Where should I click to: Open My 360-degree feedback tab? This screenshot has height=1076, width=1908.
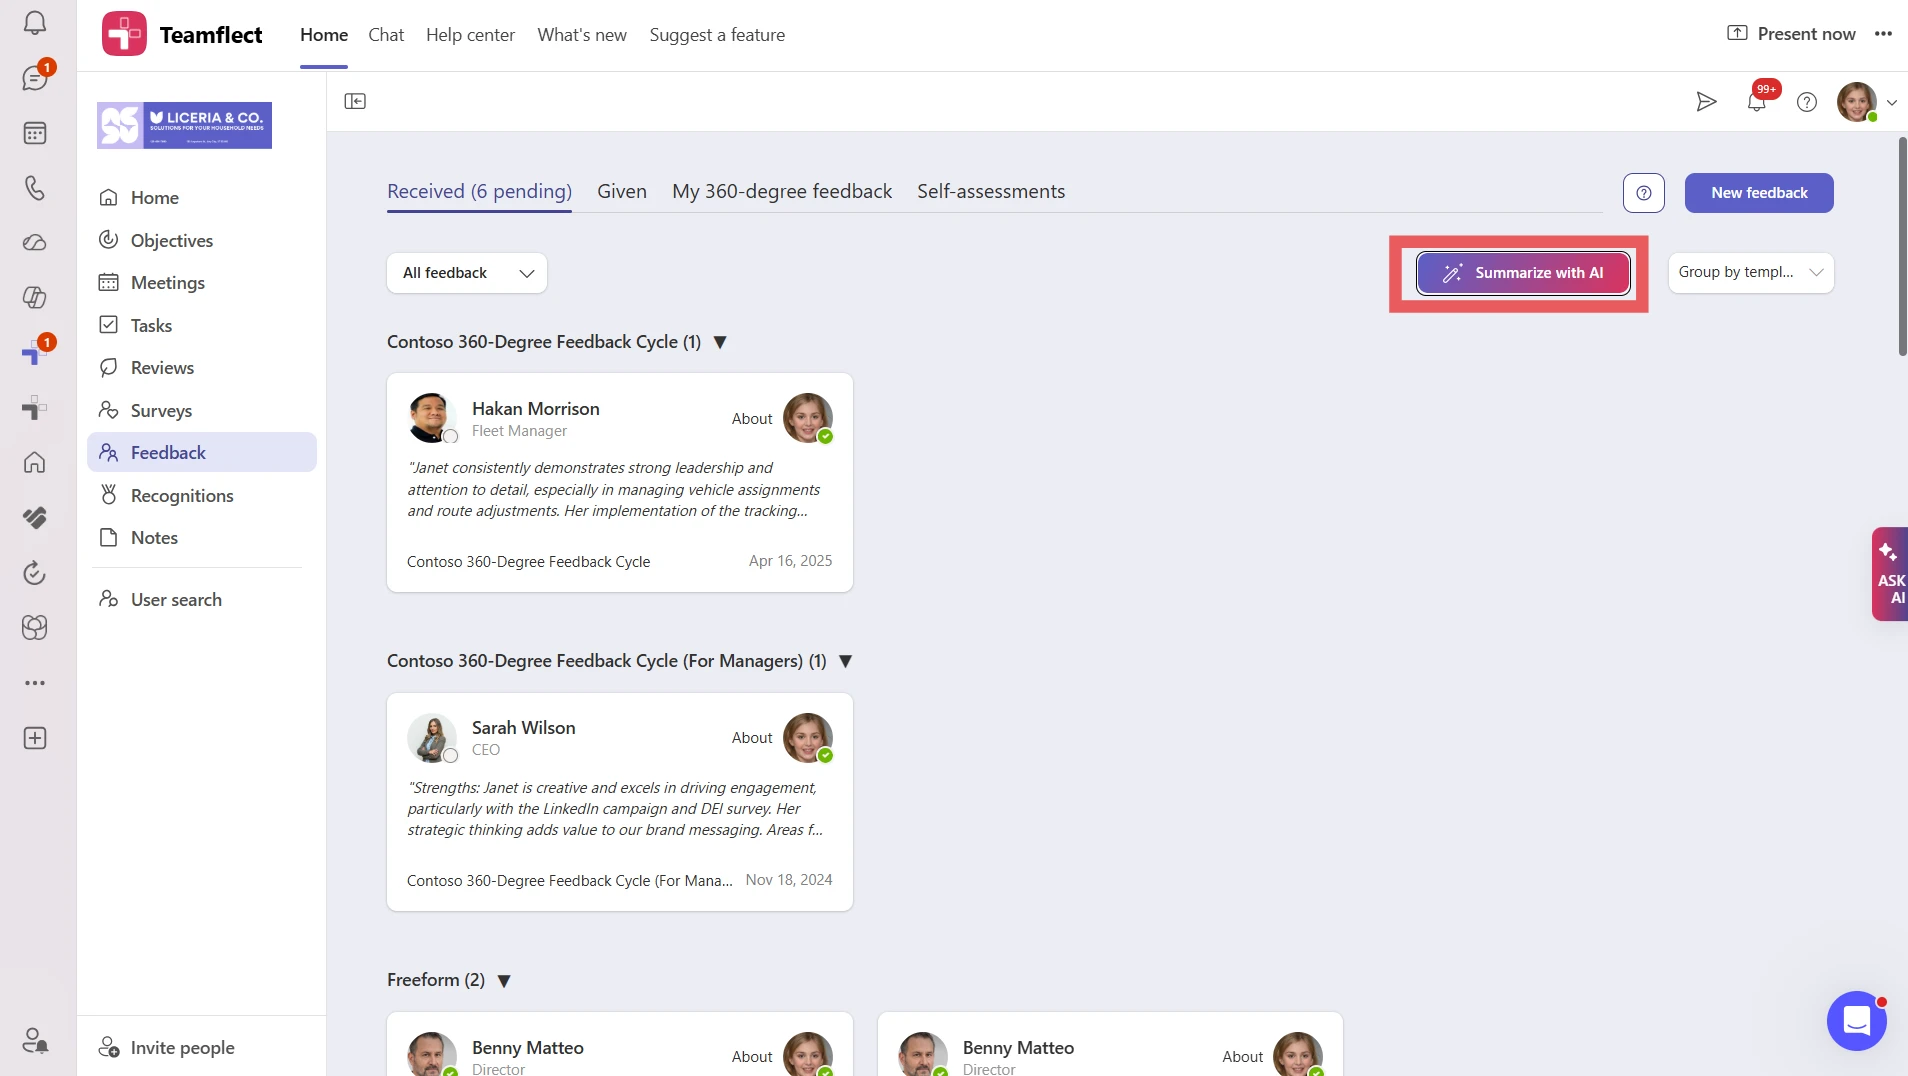[782, 191]
